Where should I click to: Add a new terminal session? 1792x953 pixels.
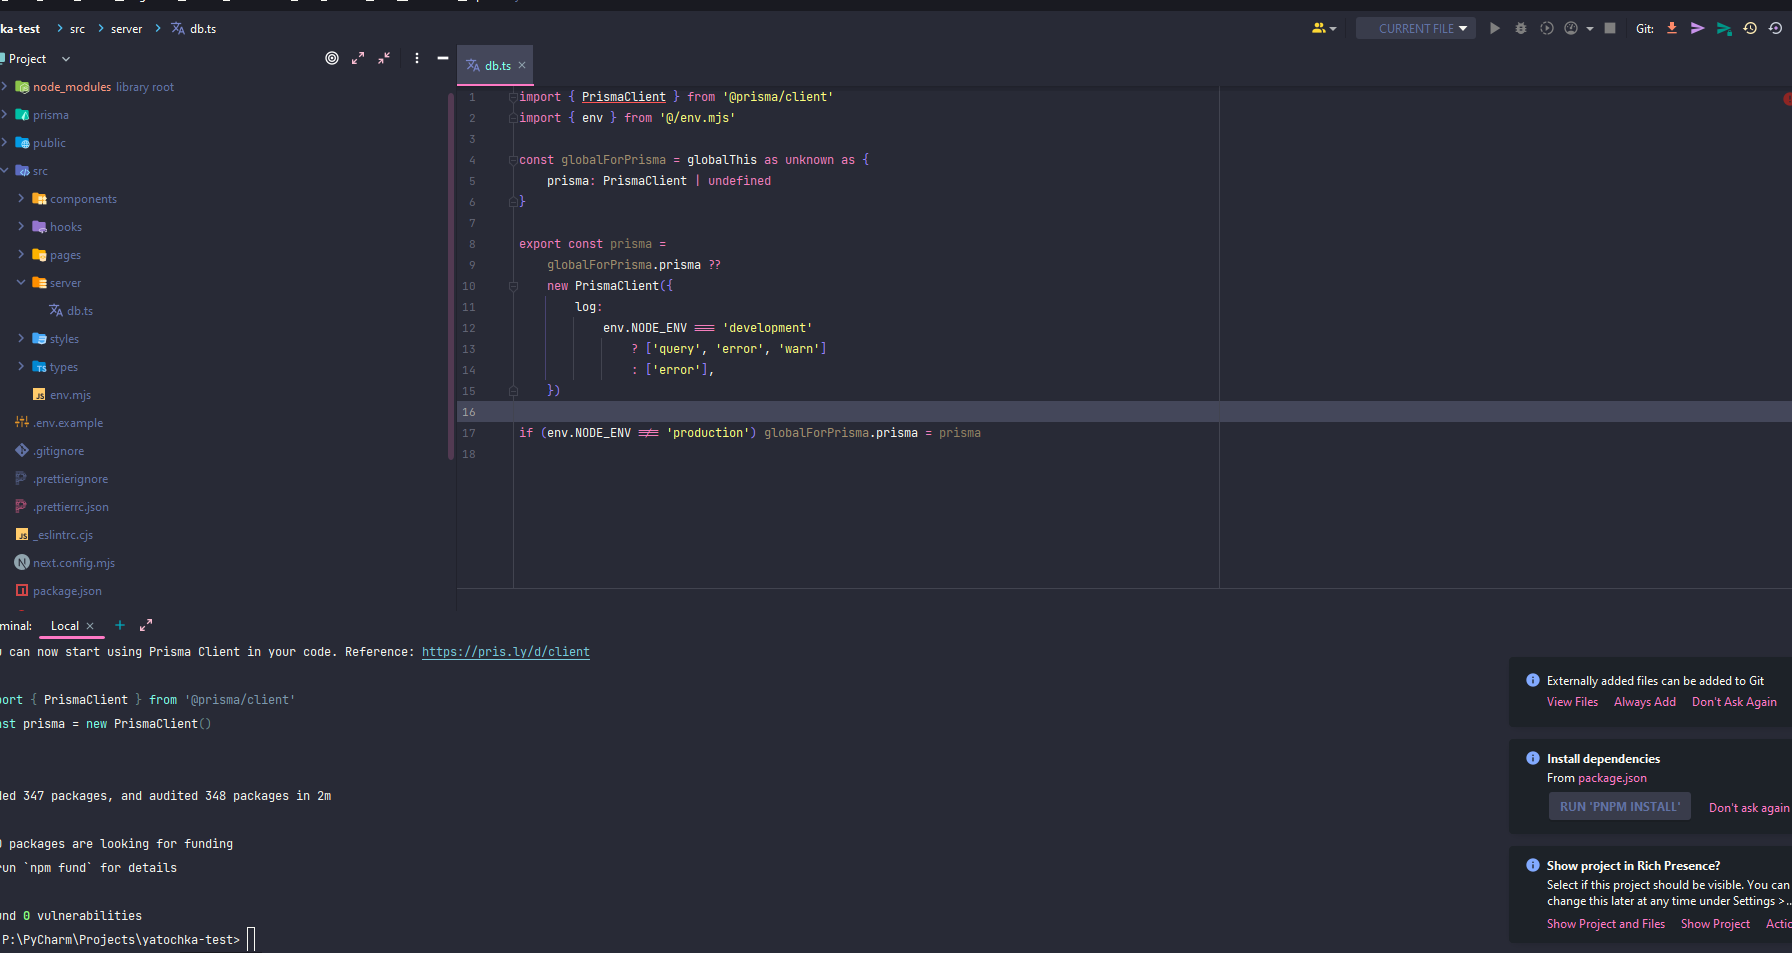coord(120,626)
